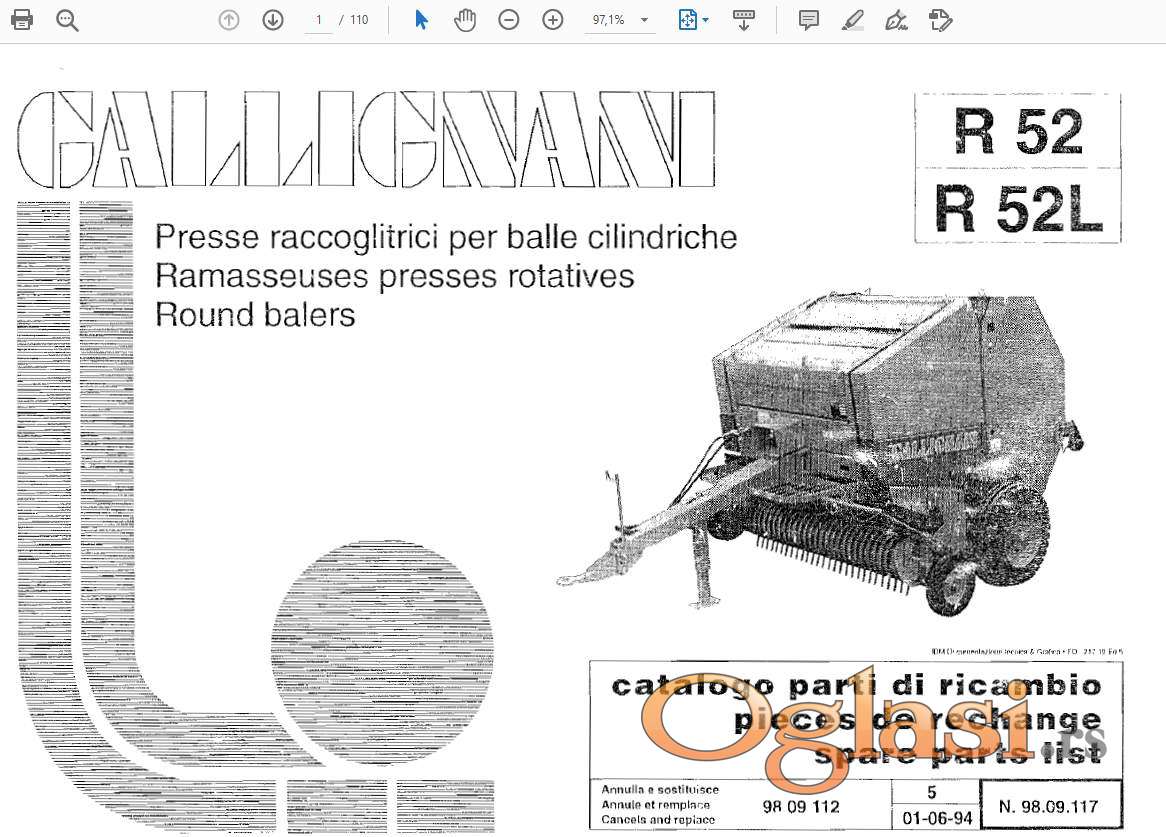Add a comment with the speech bubble icon
The image size is (1166, 837).
[x=808, y=20]
